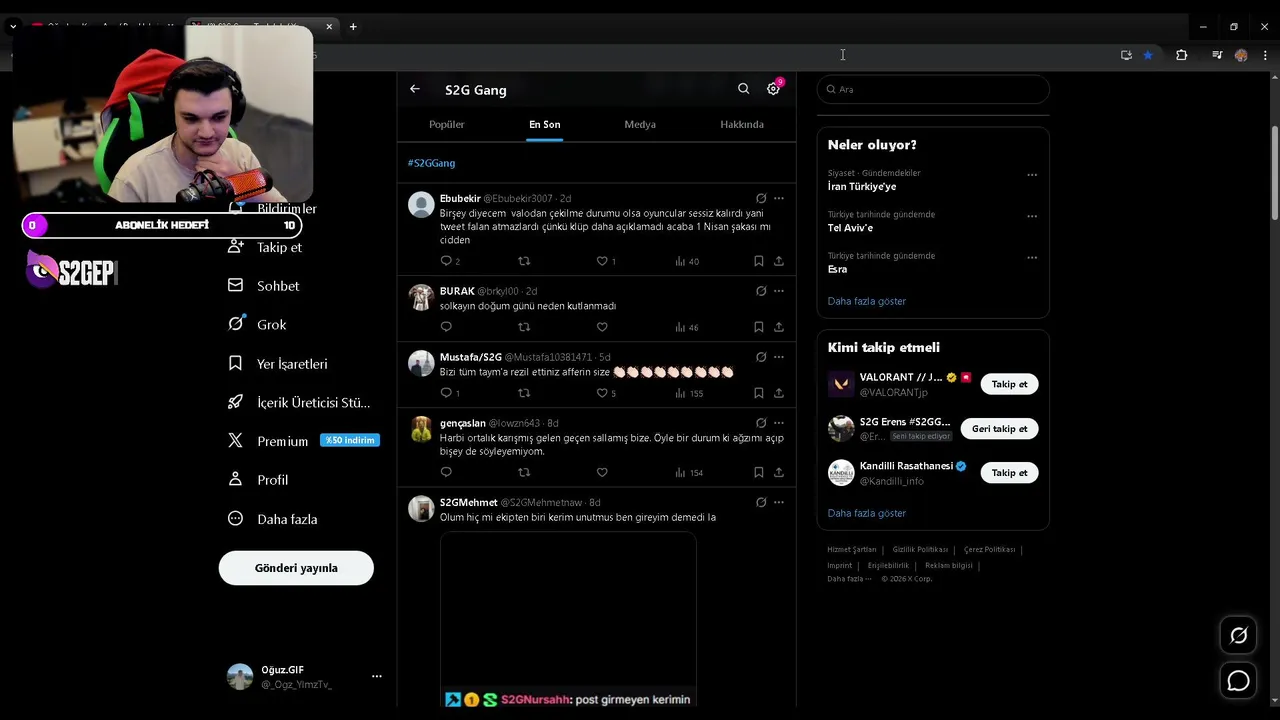Screen dimensions: 1280x720
Task: Bookmark gençaslan's post
Action: click(x=759, y=472)
